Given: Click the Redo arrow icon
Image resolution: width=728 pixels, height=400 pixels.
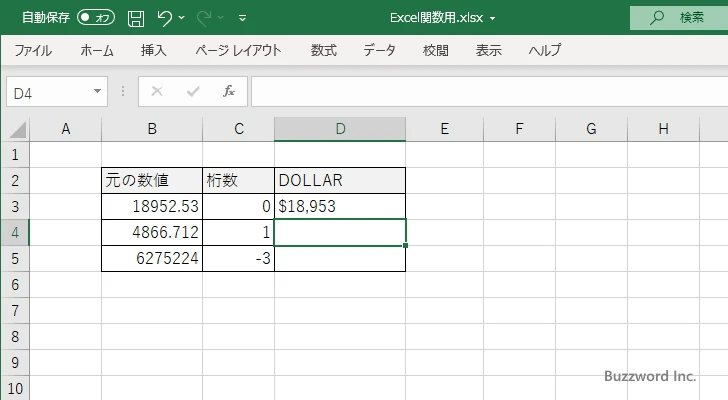Looking at the screenshot, I should (203, 18).
